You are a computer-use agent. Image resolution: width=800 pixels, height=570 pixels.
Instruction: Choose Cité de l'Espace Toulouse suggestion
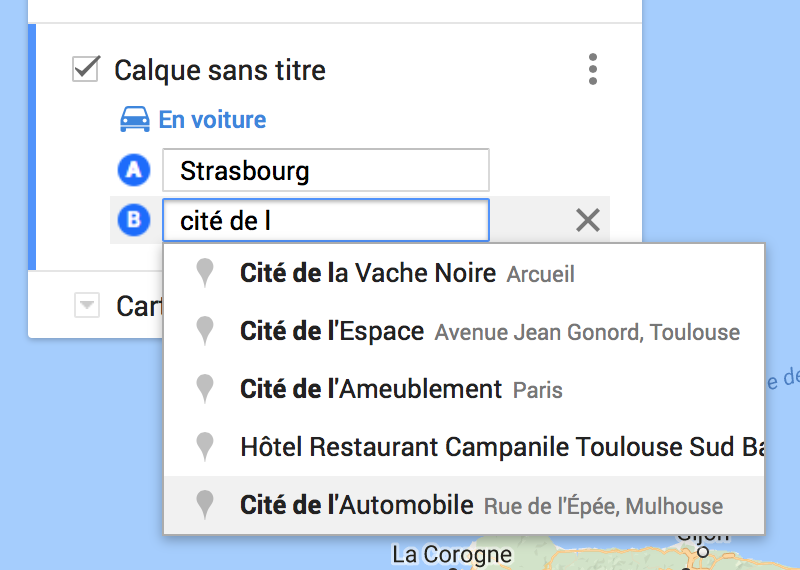(464, 331)
